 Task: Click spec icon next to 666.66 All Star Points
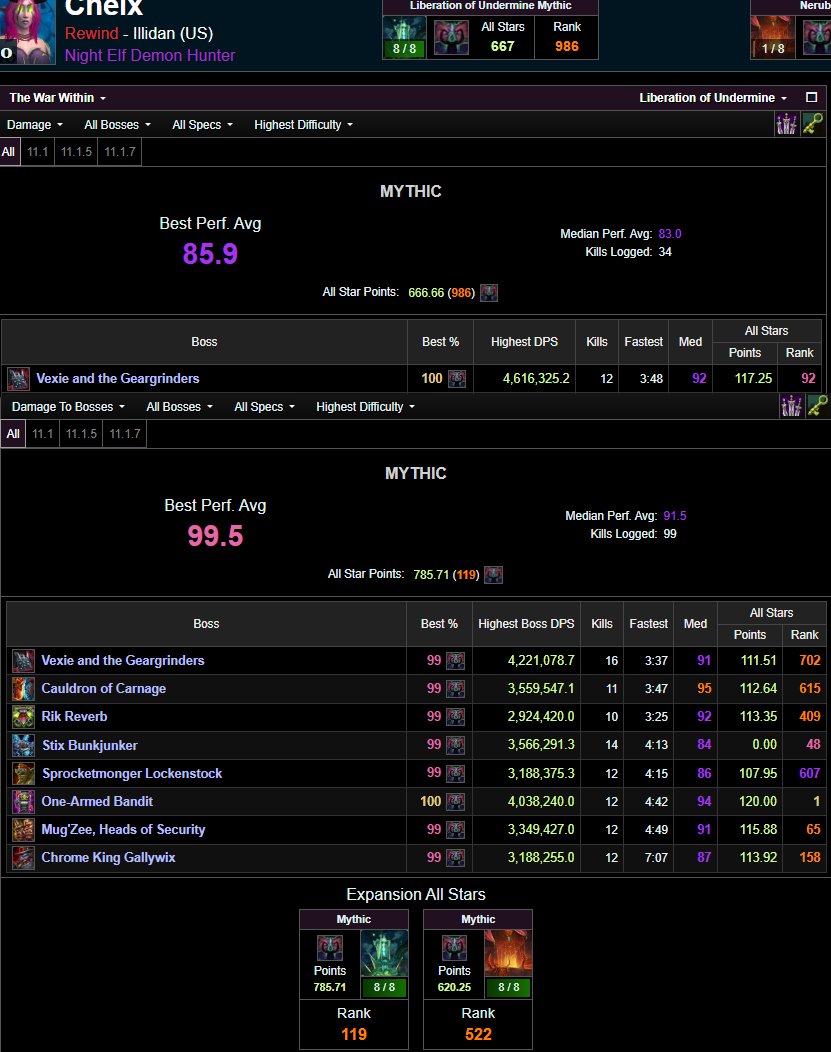(489, 293)
